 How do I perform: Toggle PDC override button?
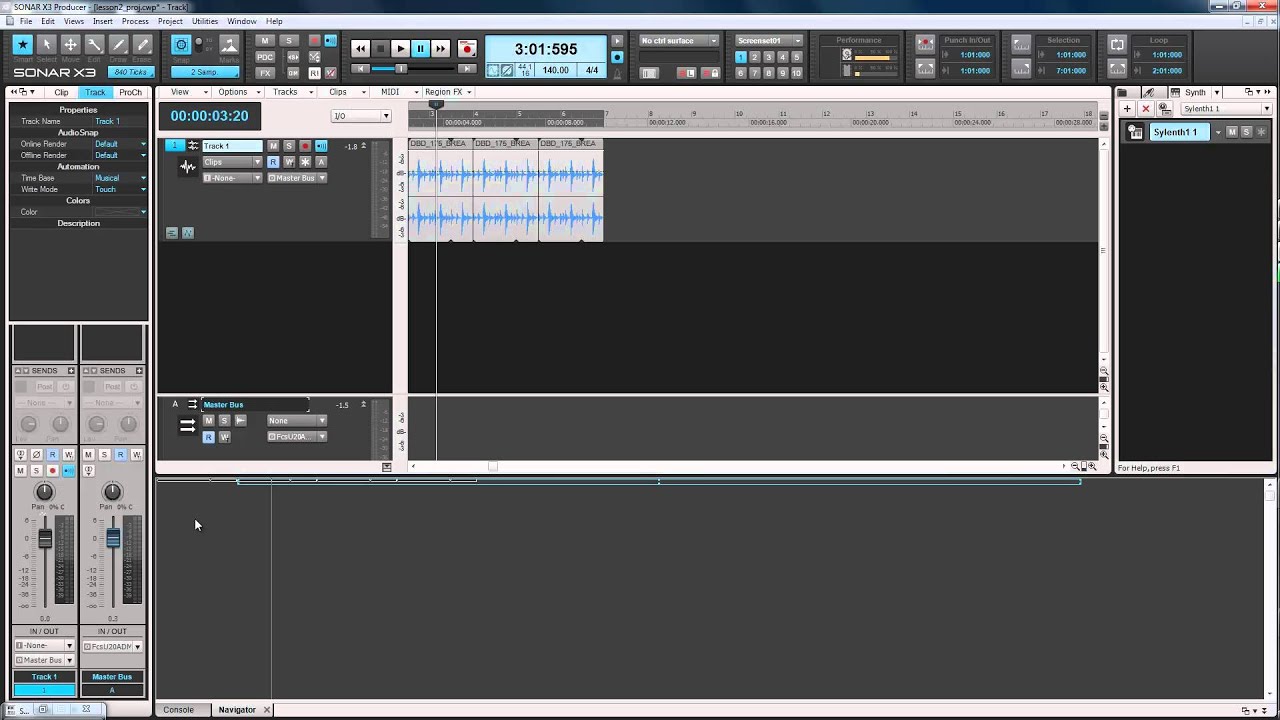pyautogui.click(x=265, y=57)
